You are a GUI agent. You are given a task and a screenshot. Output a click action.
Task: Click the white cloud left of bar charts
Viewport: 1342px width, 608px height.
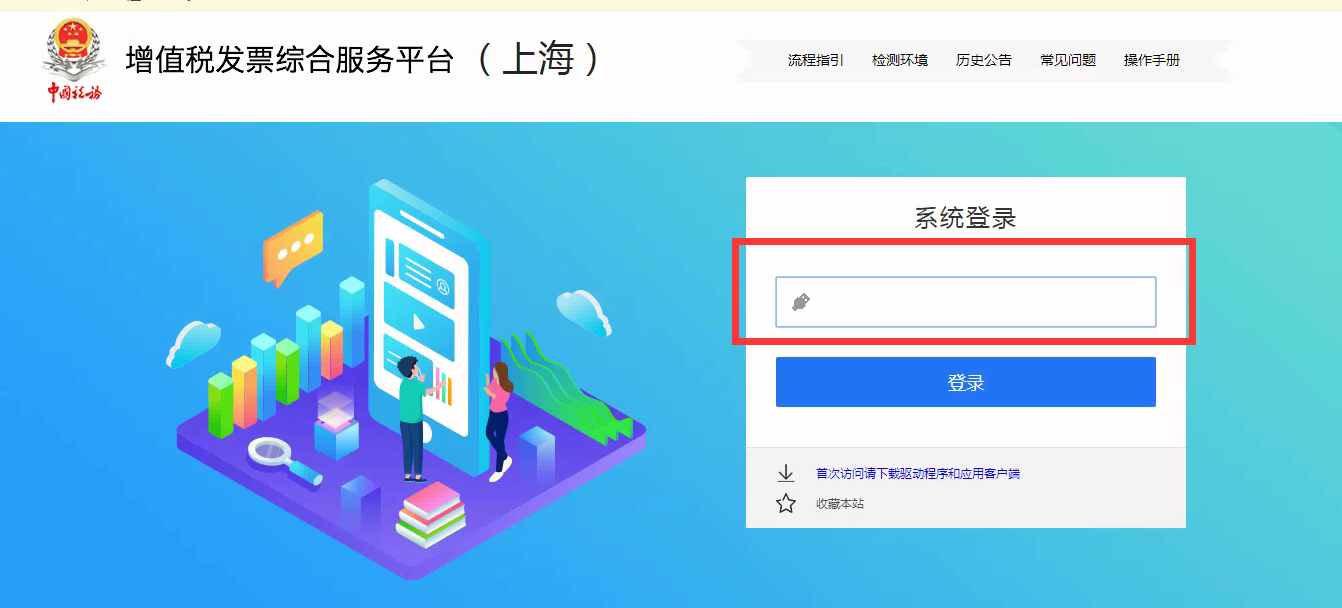pos(193,343)
